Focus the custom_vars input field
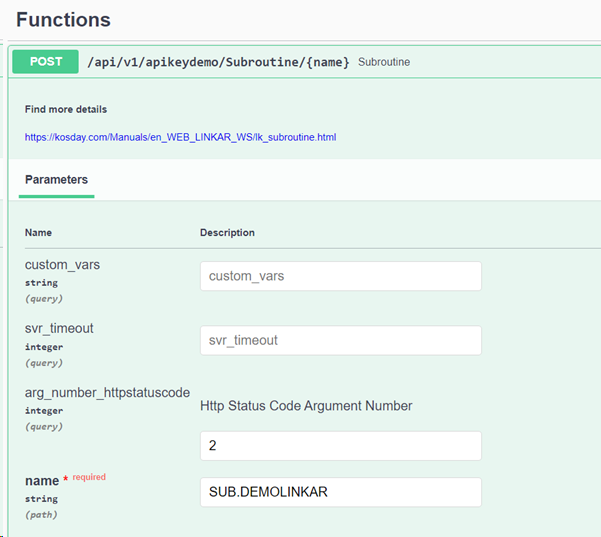The width and height of the screenshot is (601, 537). (340, 276)
